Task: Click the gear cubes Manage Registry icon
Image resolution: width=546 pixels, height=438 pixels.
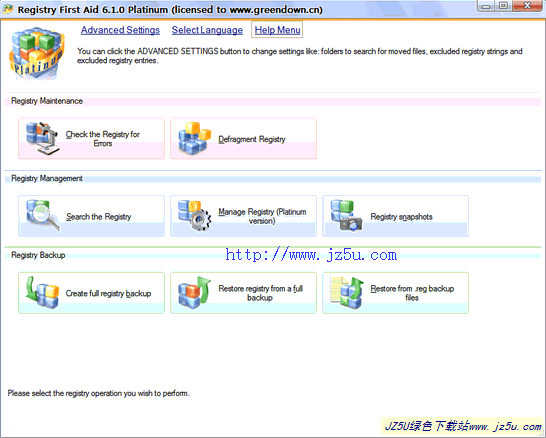Action: tap(195, 216)
